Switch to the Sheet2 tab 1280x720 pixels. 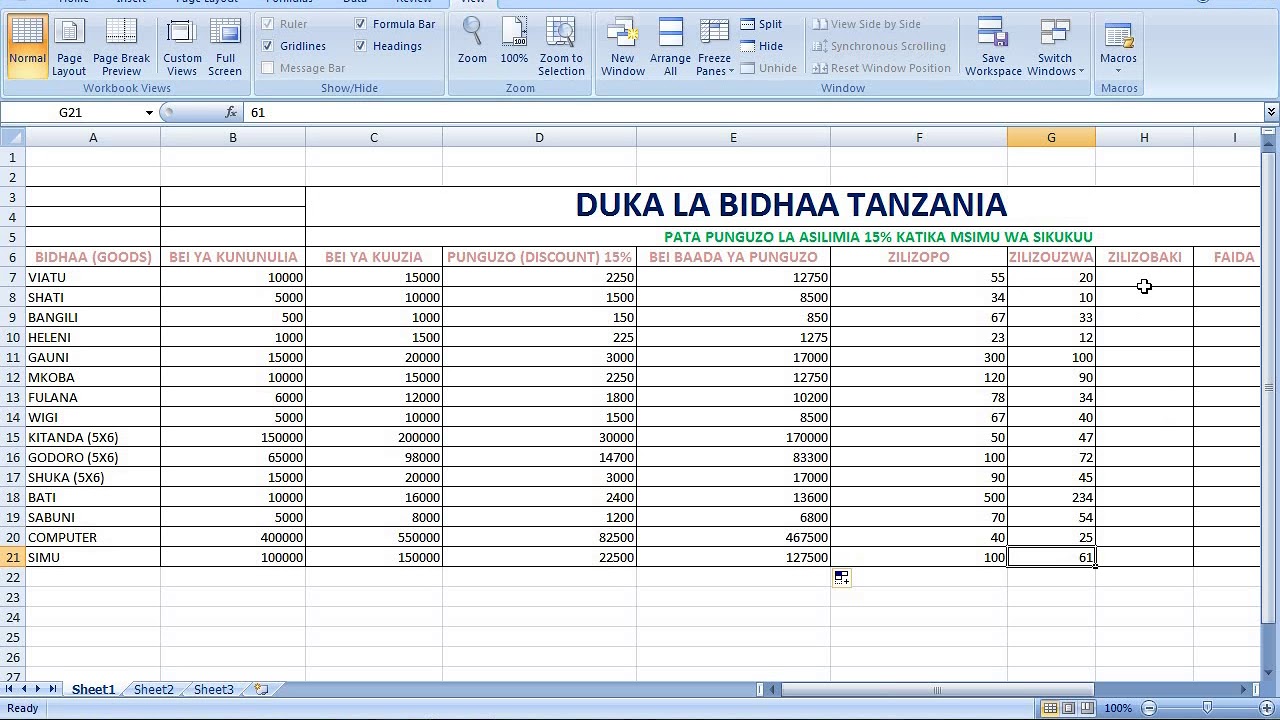[x=153, y=689]
